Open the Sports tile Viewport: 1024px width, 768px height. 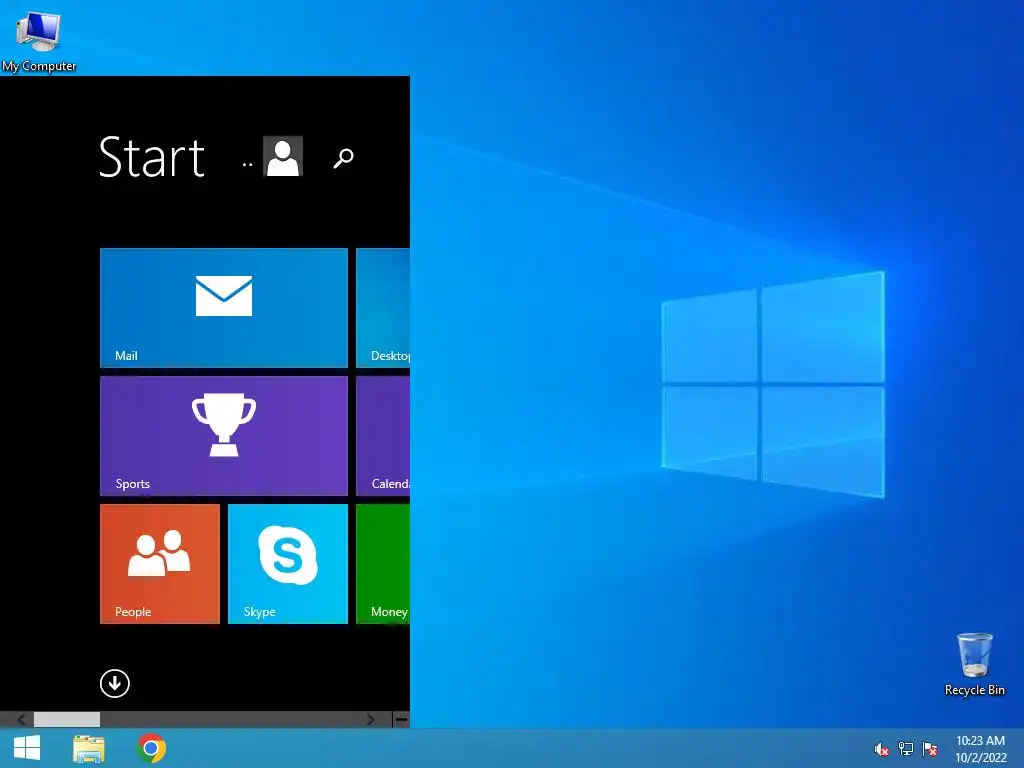[223, 436]
